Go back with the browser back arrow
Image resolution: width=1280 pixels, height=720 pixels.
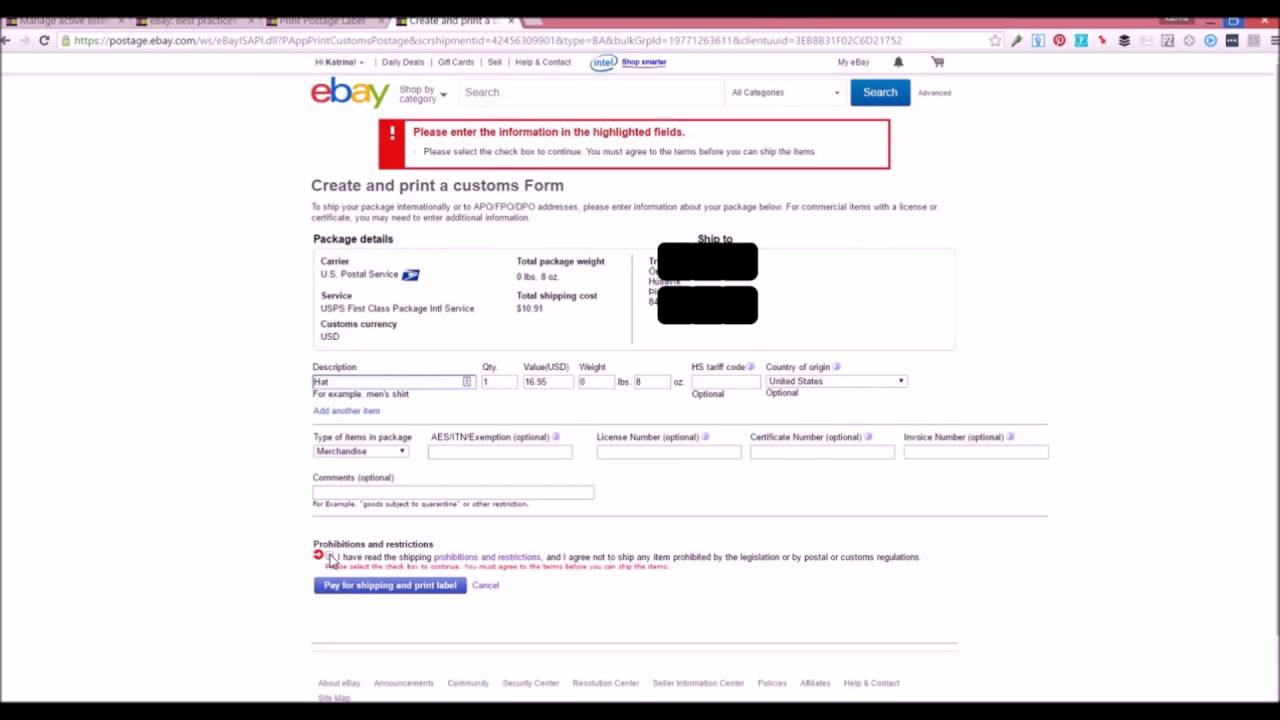tap(6, 40)
